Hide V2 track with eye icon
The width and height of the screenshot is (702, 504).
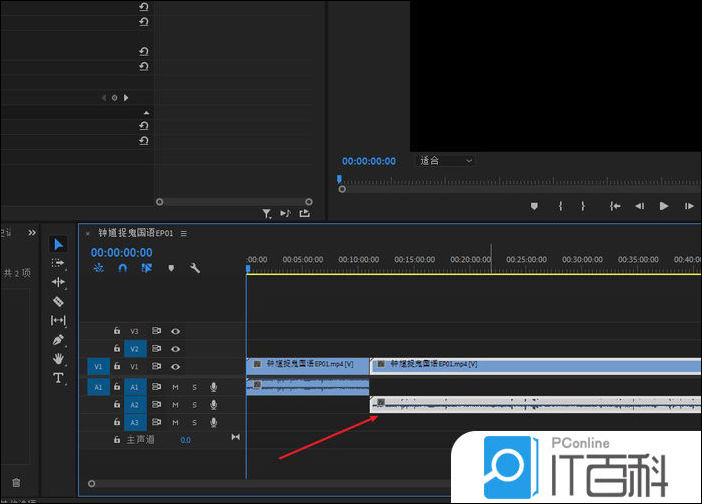point(175,349)
